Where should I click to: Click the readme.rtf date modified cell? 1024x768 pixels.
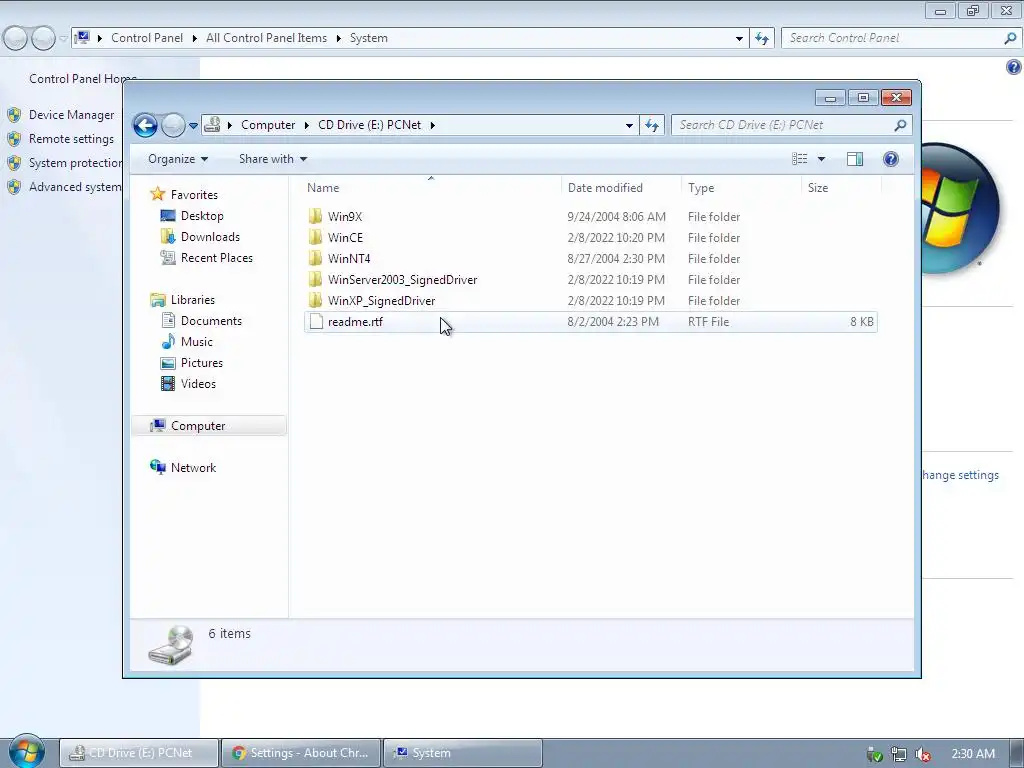[x=613, y=321]
